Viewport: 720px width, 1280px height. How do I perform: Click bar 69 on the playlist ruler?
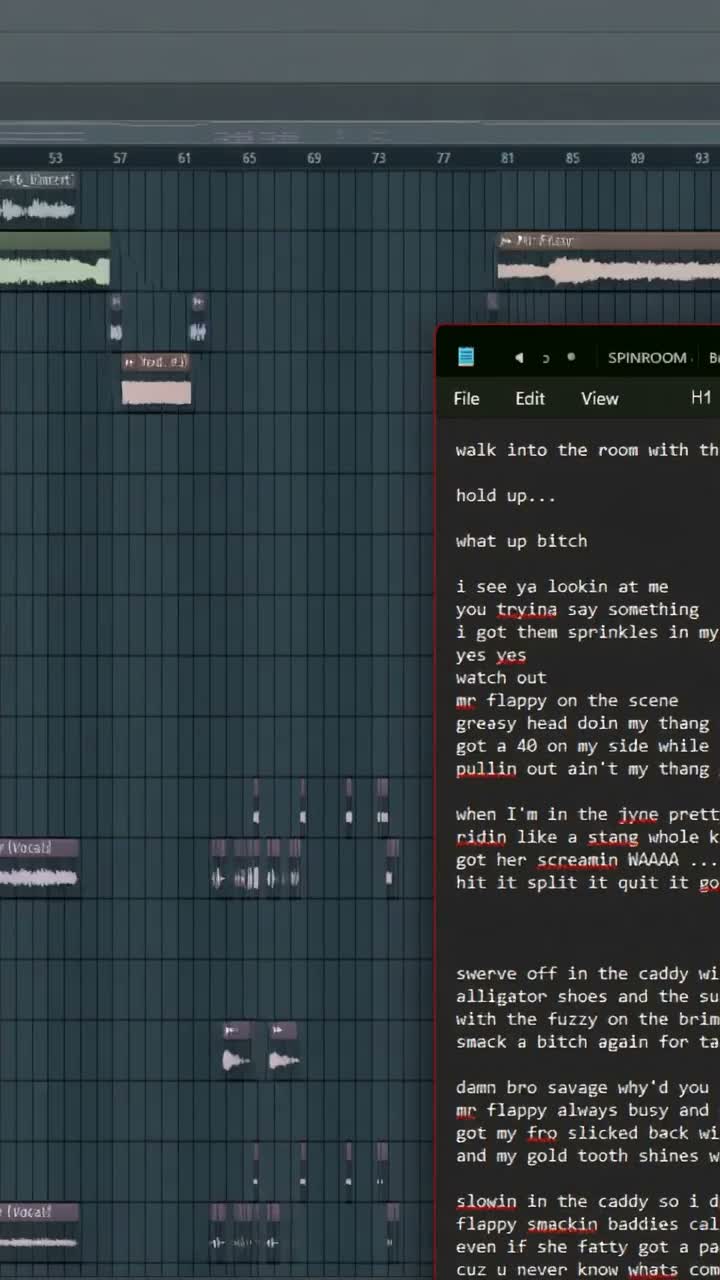pyautogui.click(x=314, y=158)
